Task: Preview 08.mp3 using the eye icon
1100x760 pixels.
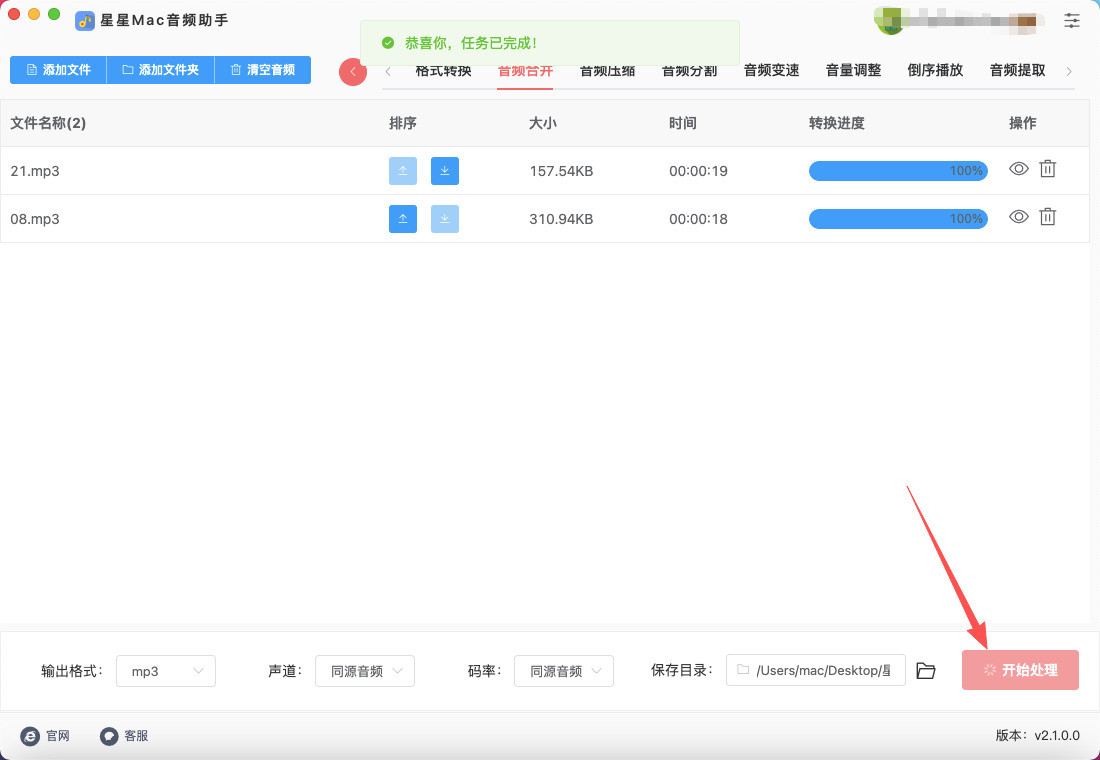Action: click(x=1018, y=216)
